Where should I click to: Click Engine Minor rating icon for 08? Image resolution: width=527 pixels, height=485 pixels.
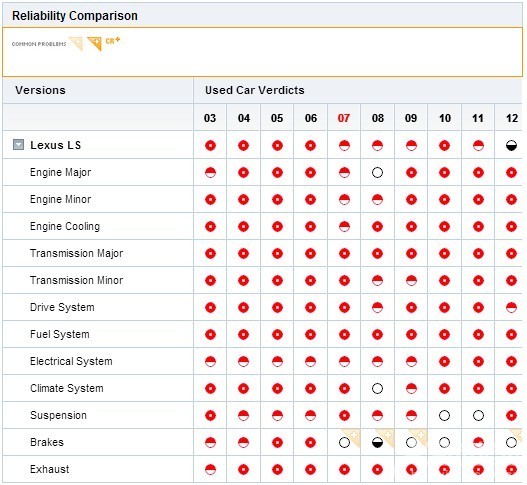(x=377, y=200)
